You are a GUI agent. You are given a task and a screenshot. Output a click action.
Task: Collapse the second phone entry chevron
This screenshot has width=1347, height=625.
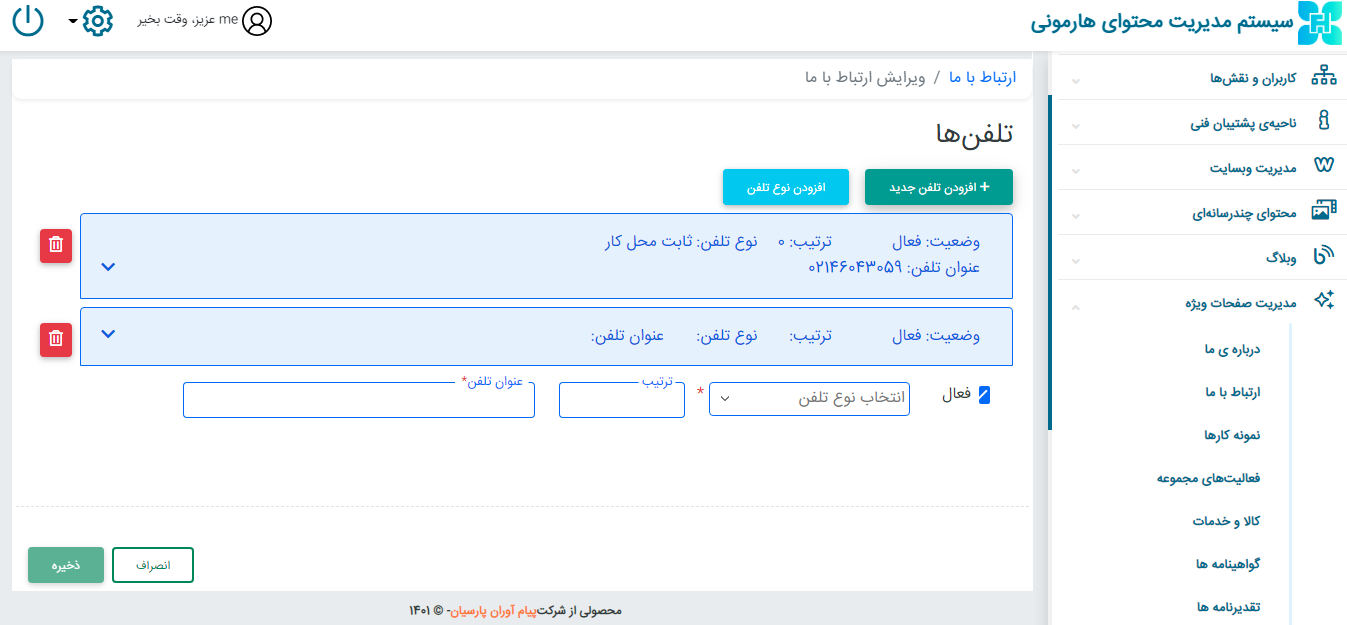pyautogui.click(x=109, y=334)
